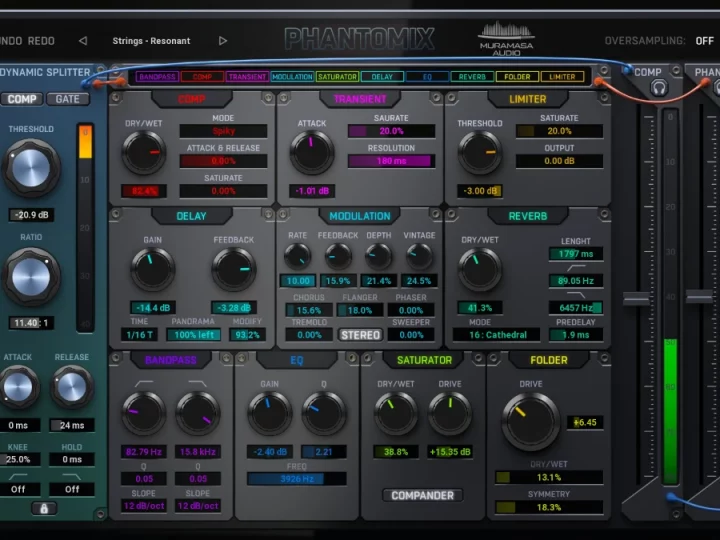Click the Muramasa Audio logo
The image size is (720, 540).
(x=506, y=39)
